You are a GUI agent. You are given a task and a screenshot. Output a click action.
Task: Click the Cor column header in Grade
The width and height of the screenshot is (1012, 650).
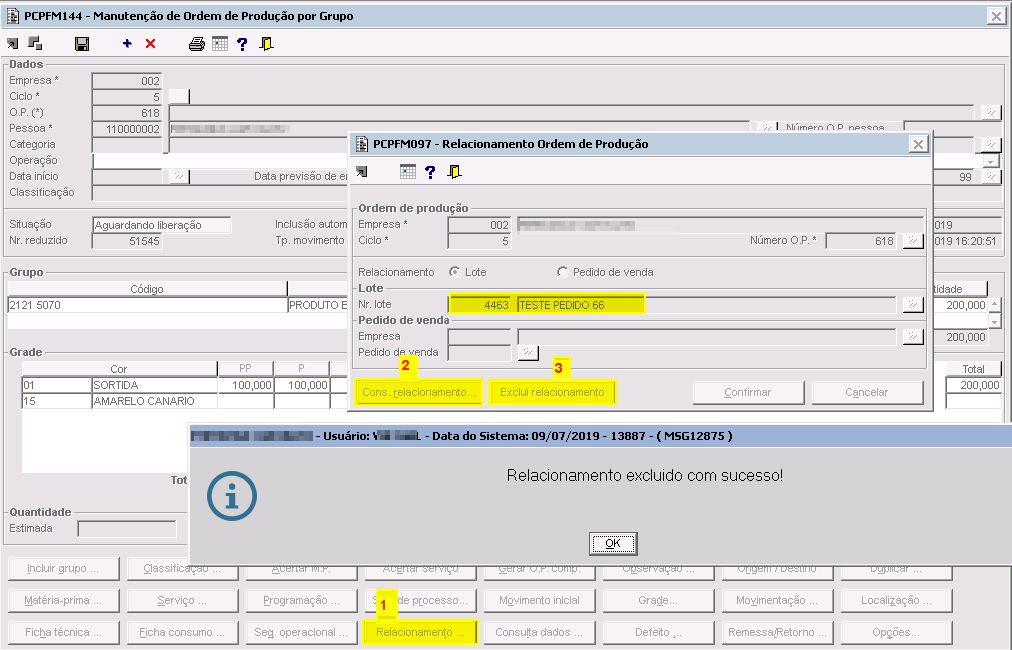[x=119, y=369]
